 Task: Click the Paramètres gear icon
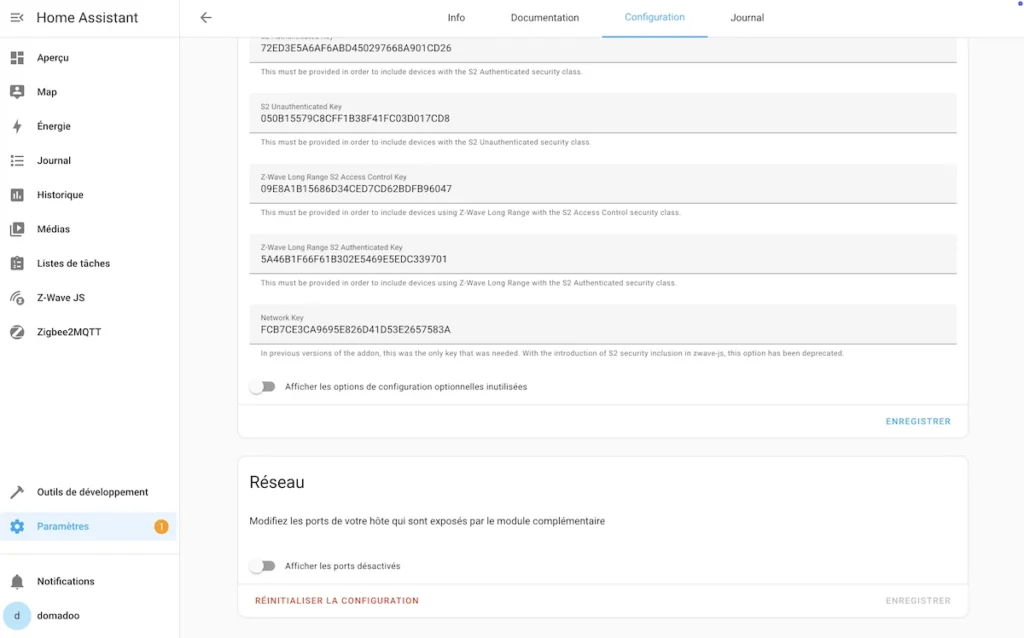tap(17, 526)
